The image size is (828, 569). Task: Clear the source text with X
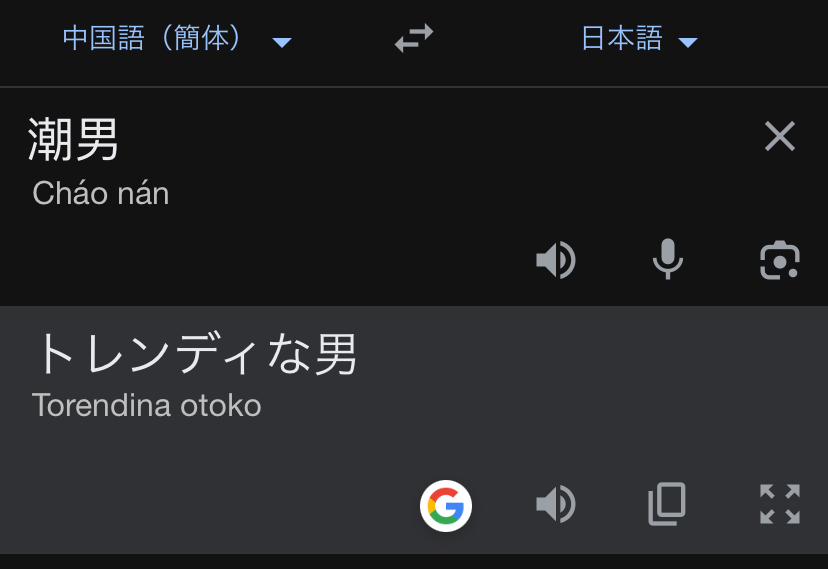click(779, 136)
